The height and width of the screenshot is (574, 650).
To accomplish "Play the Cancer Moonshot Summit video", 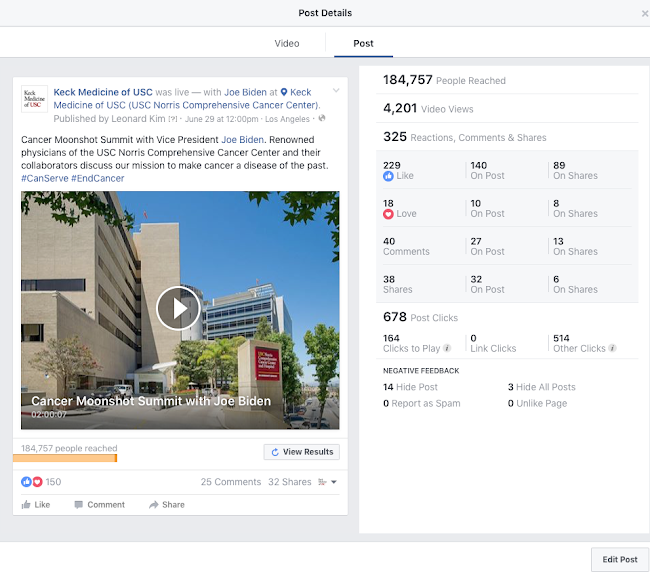I will [178, 308].
